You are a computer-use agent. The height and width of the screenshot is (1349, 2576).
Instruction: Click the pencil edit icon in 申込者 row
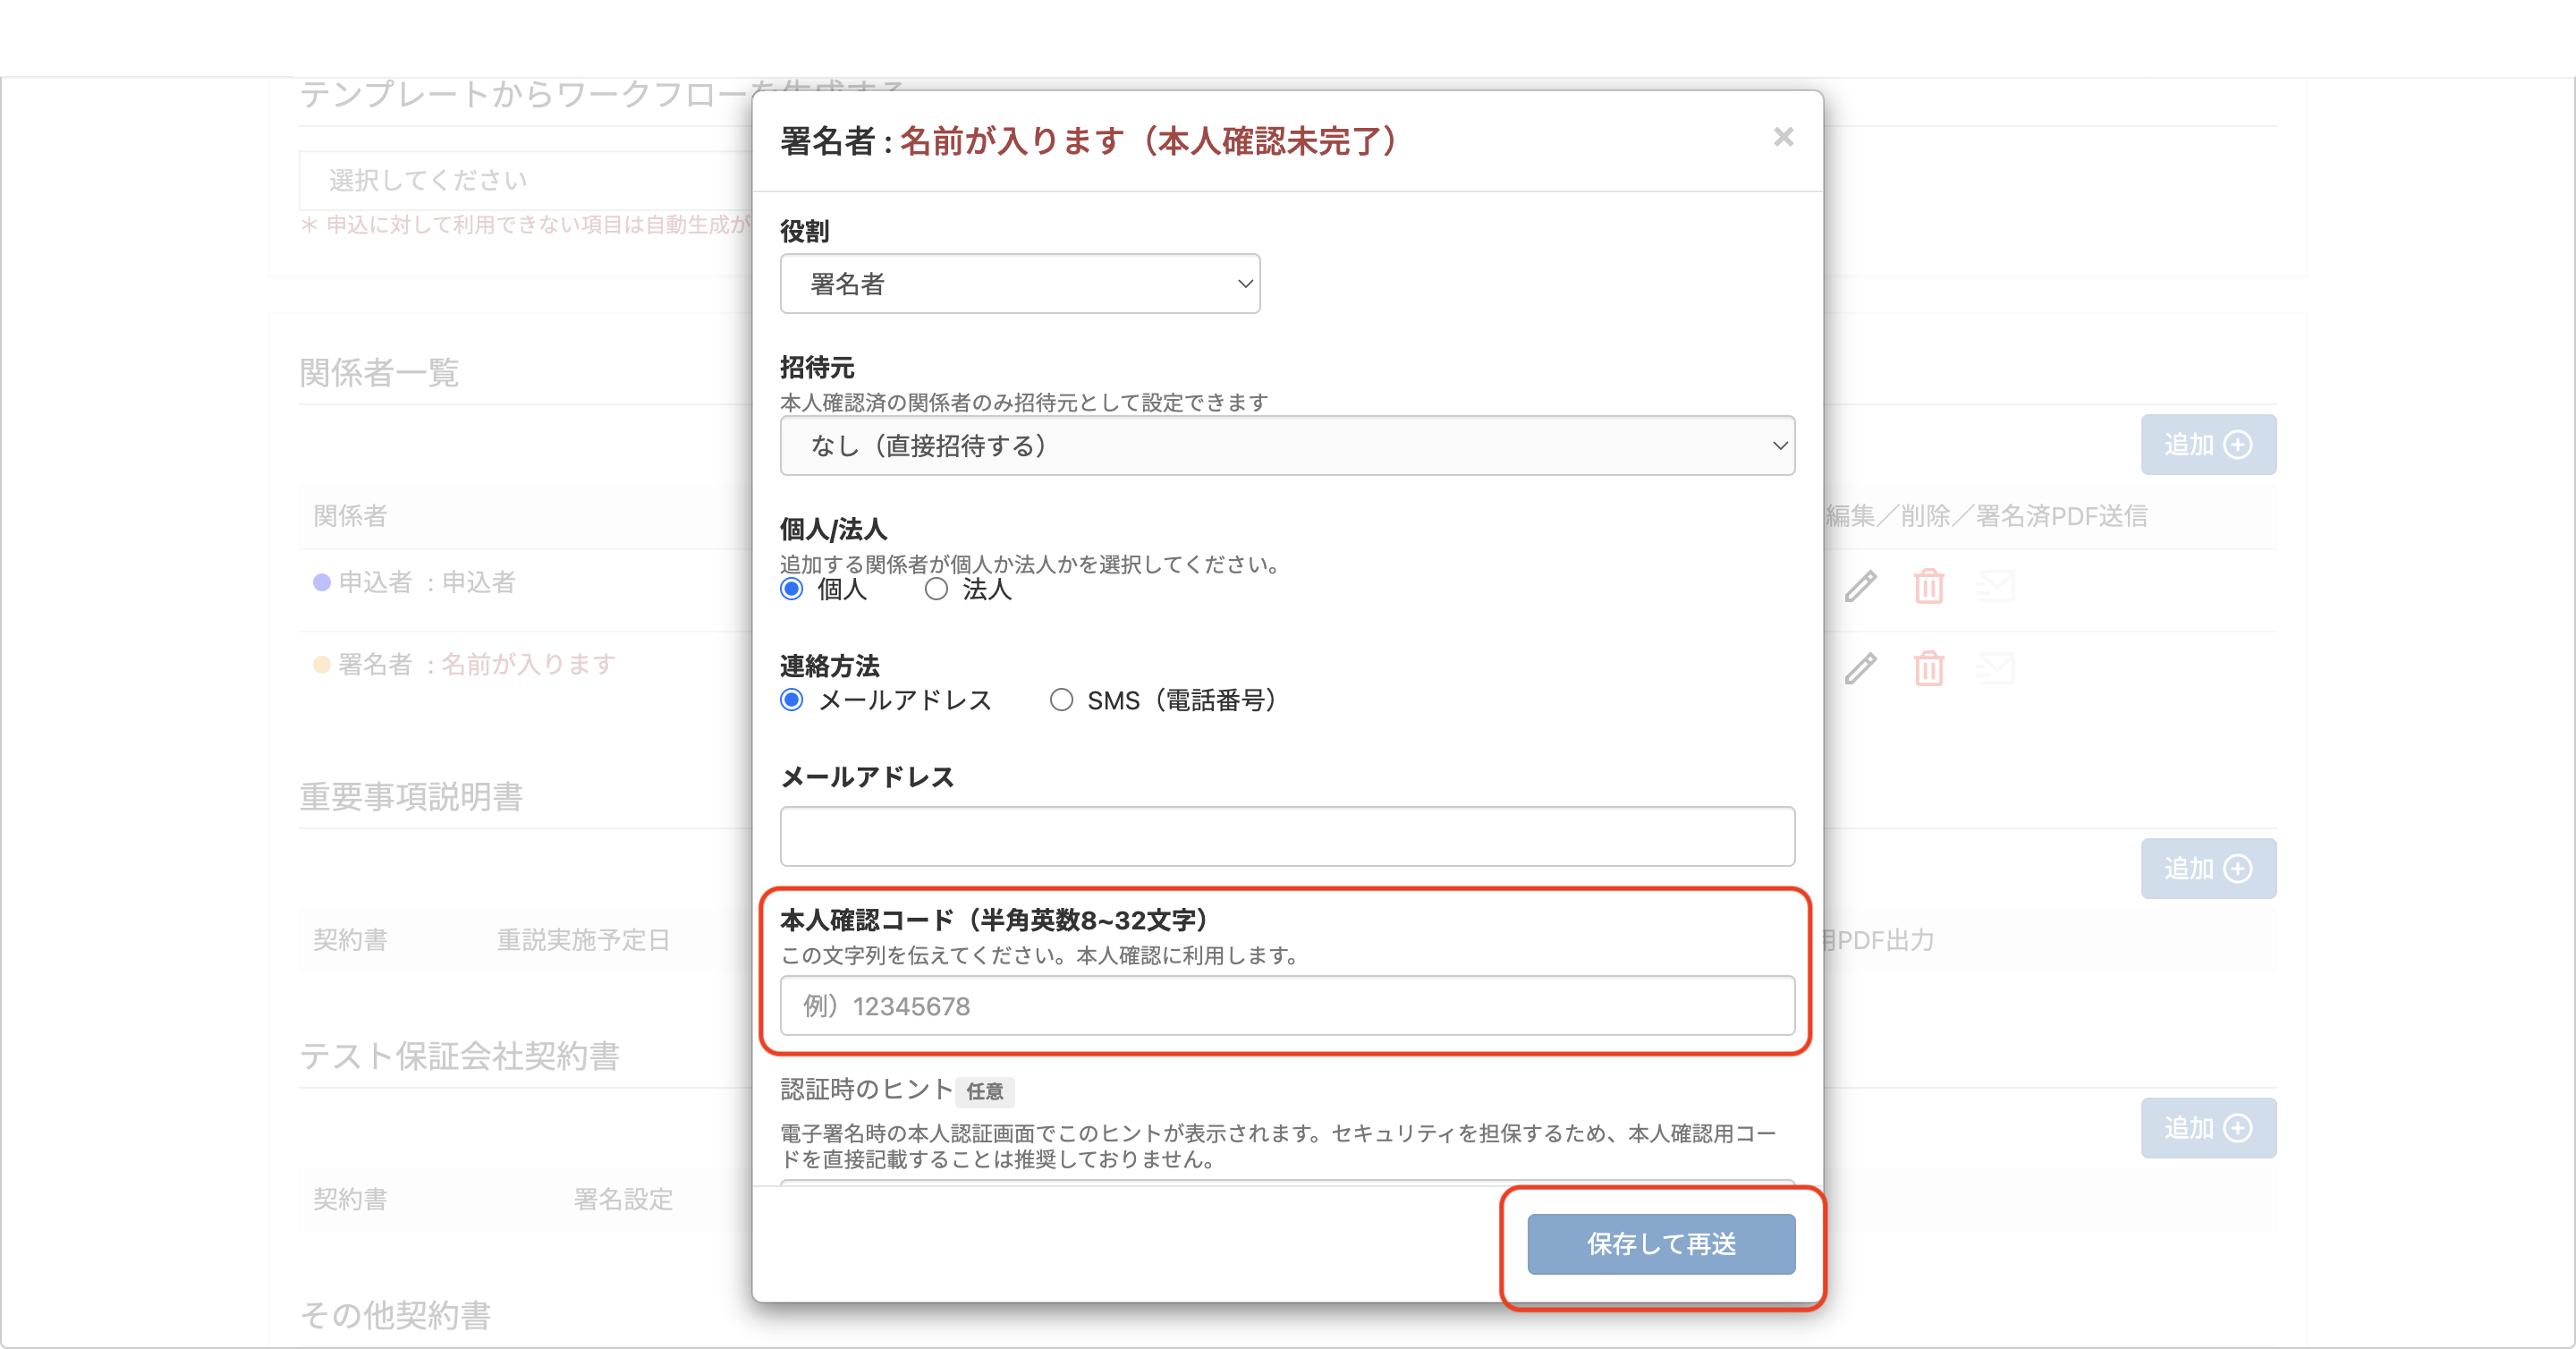(x=1861, y=586)
